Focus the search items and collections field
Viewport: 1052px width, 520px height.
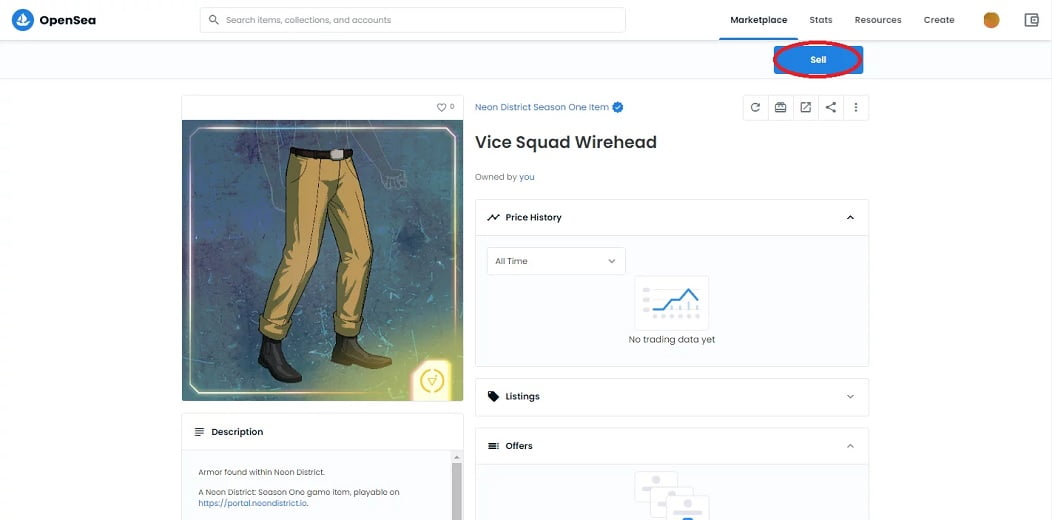413,20
